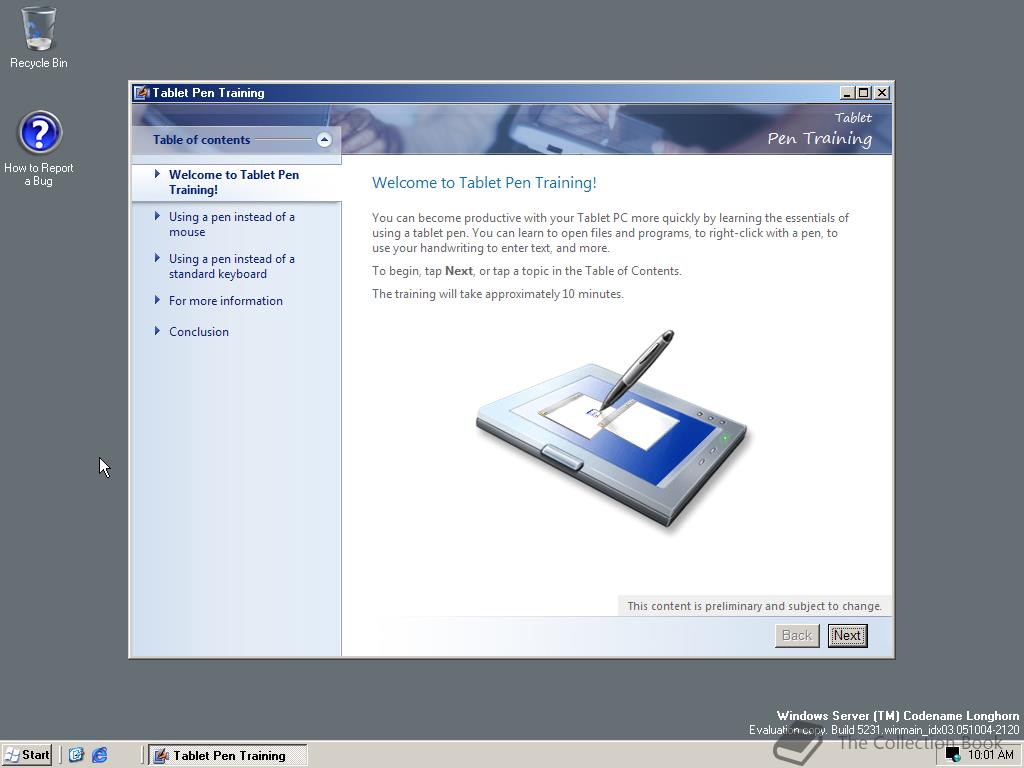Click Show Desktop Quick Launch icon
This screenshot has height=768, width=1024.
coord(76,755)
